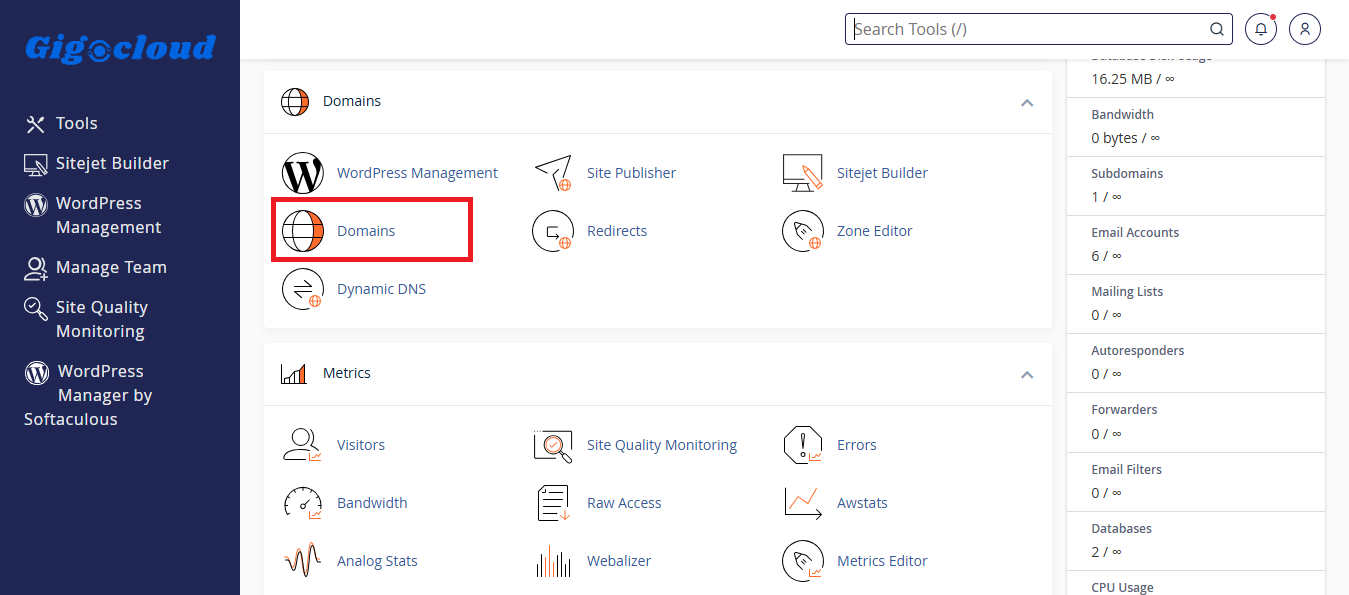Click the Errors link
This screenshot has width=1349, height=595.
coord(857,445)
